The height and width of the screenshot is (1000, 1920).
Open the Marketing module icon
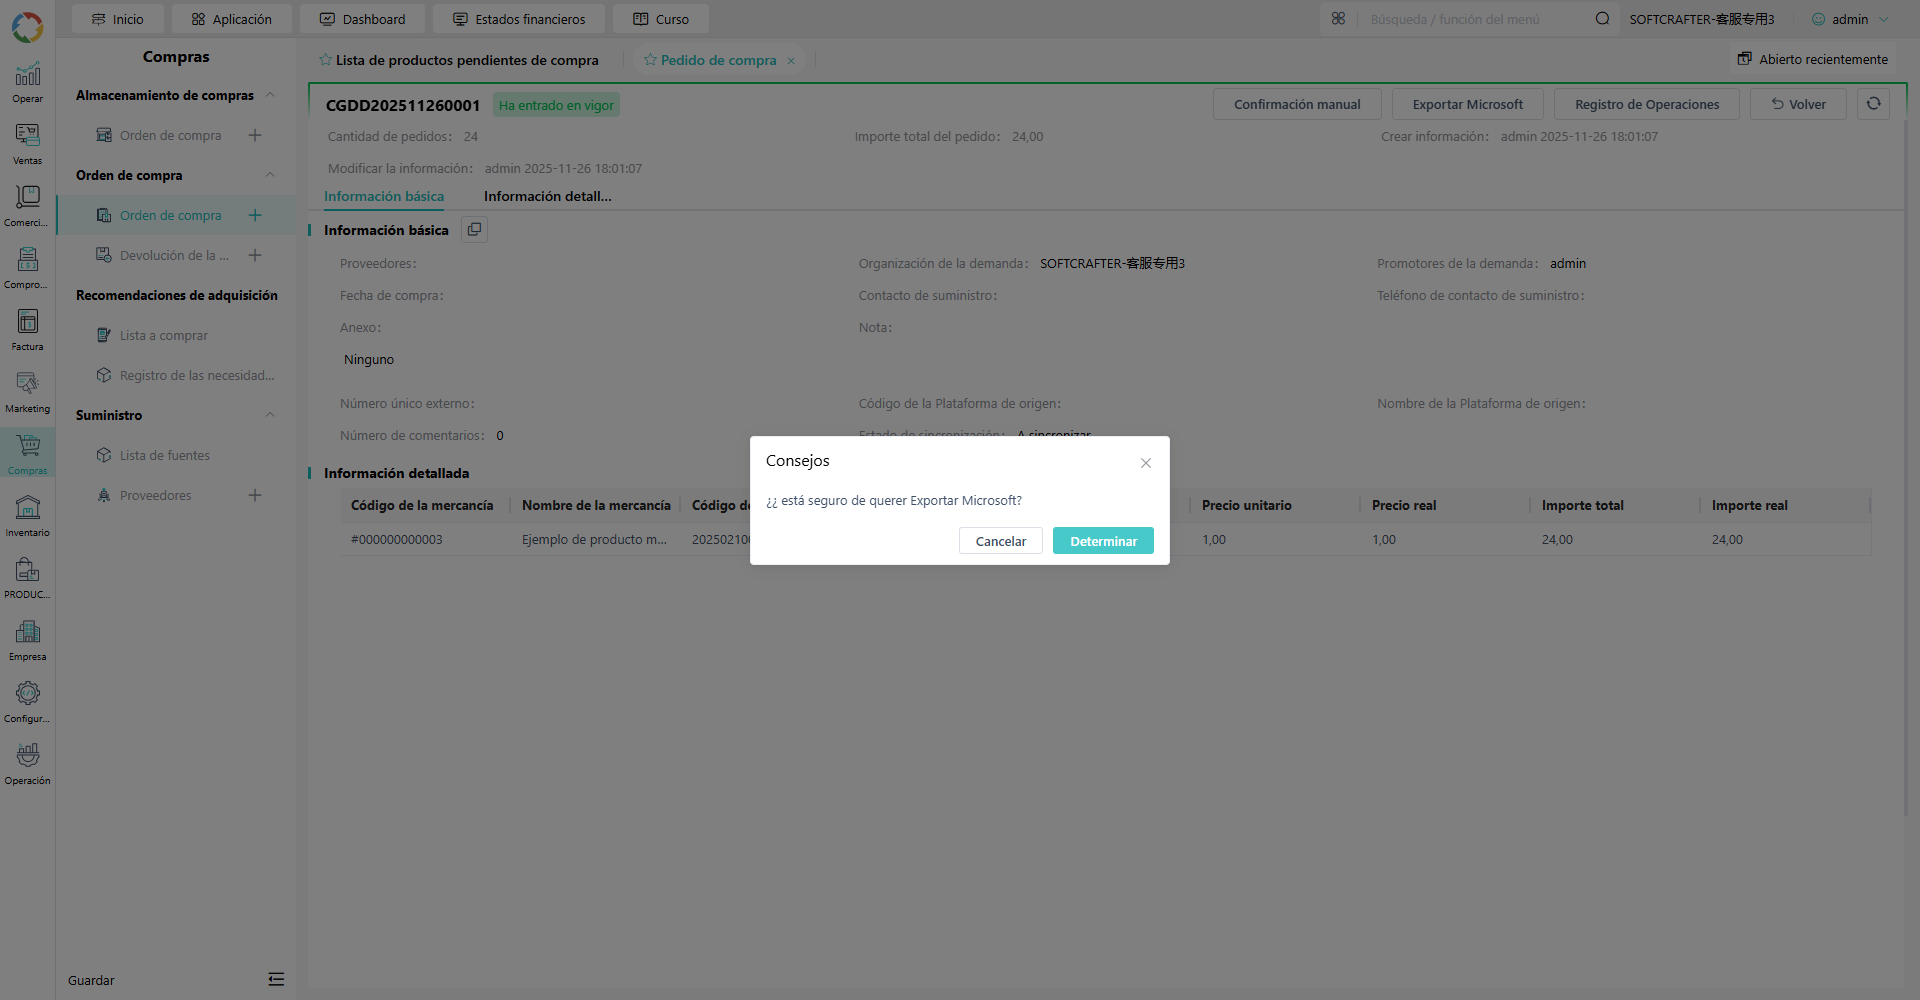tap(27, 392)
